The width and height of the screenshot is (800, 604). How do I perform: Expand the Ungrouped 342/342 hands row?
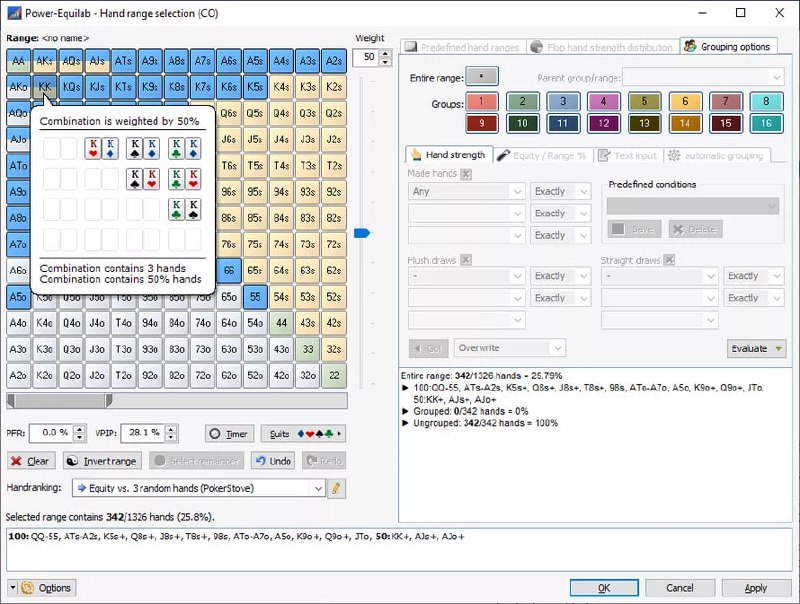point(406,423)
